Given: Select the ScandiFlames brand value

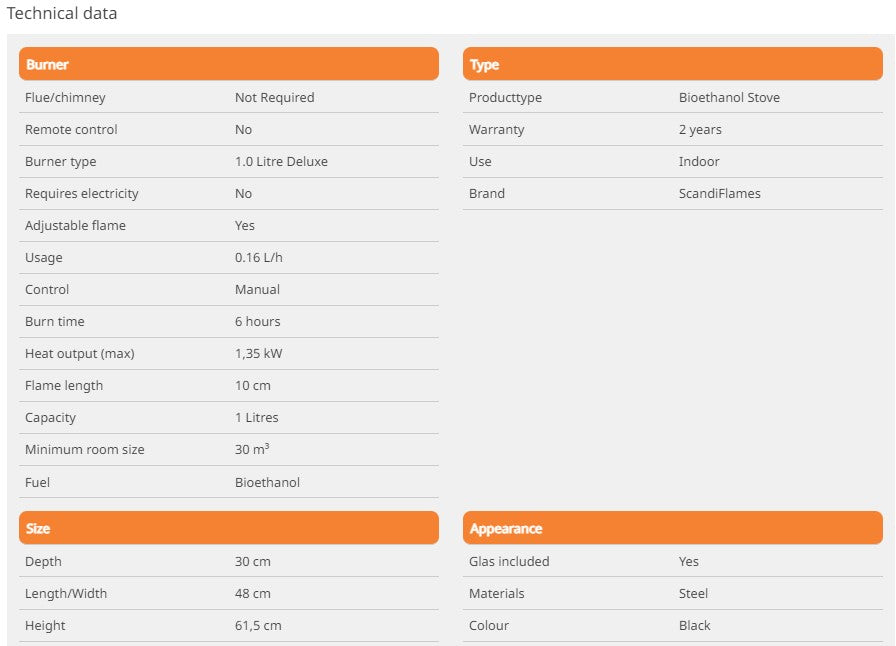Looking at the screenshot, I should pos(719,194).
